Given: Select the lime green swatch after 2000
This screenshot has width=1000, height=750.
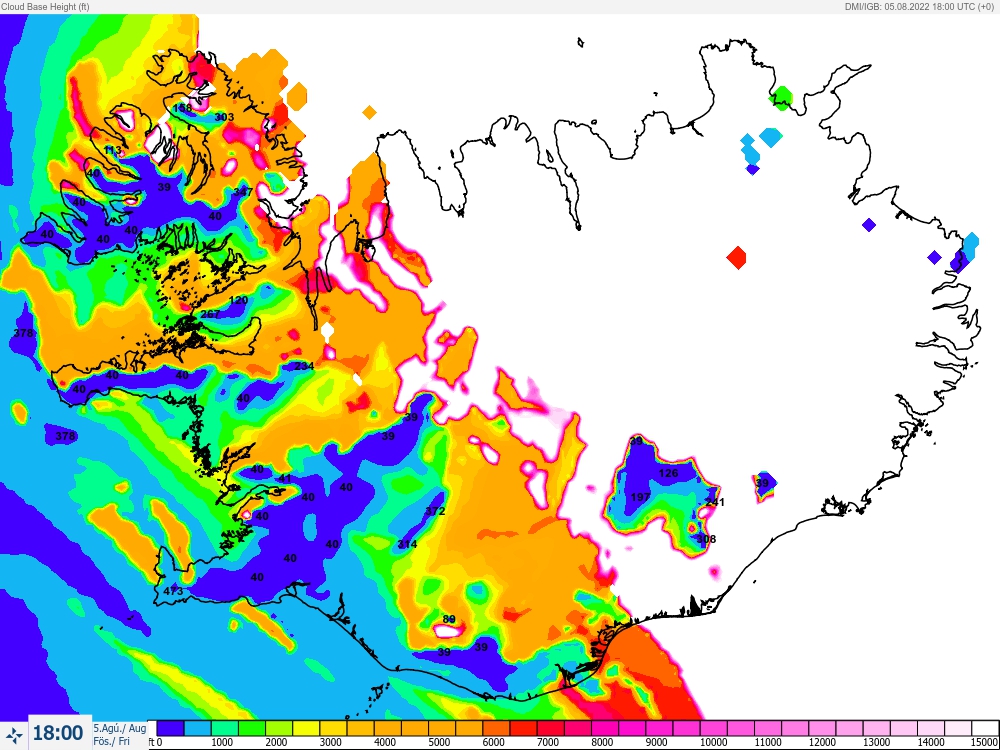Looking at the screenshot, I should (279, 728).
